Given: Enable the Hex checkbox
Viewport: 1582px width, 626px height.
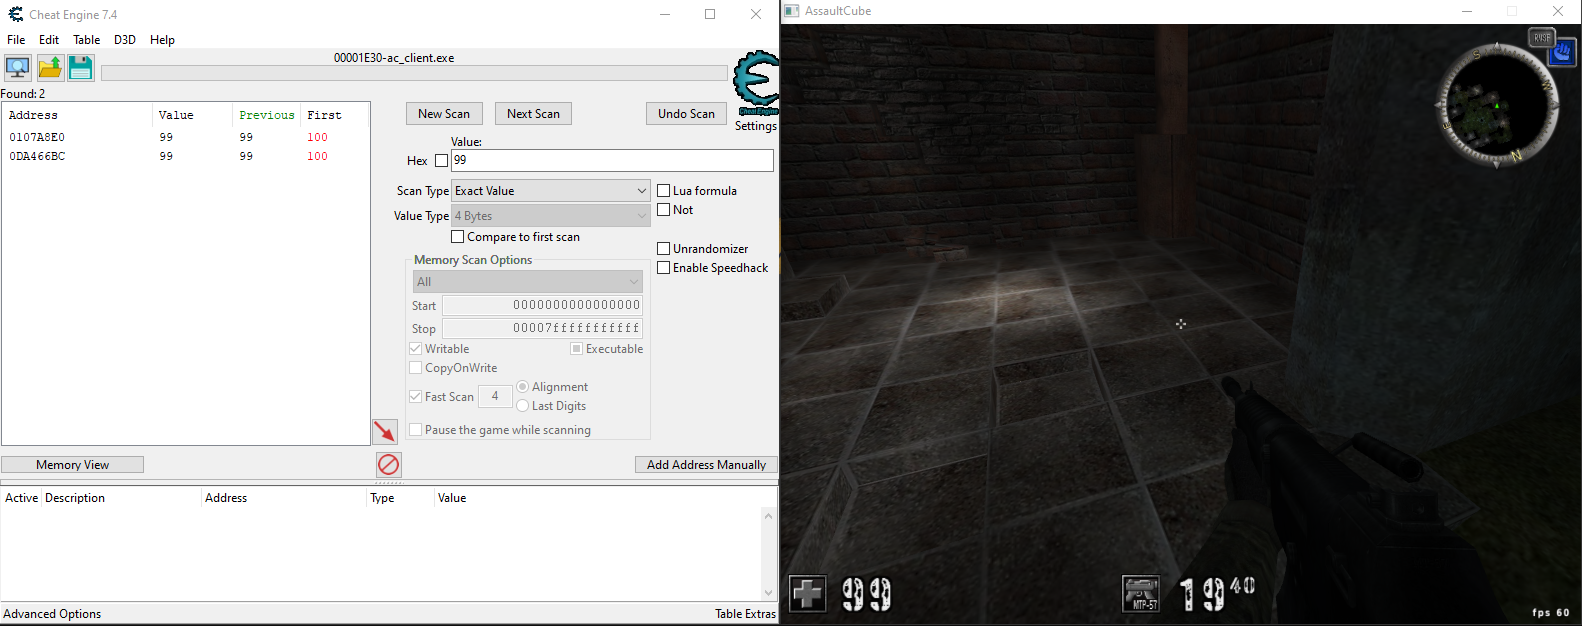Looking at the screenshot, I should (x=441, y=160).
